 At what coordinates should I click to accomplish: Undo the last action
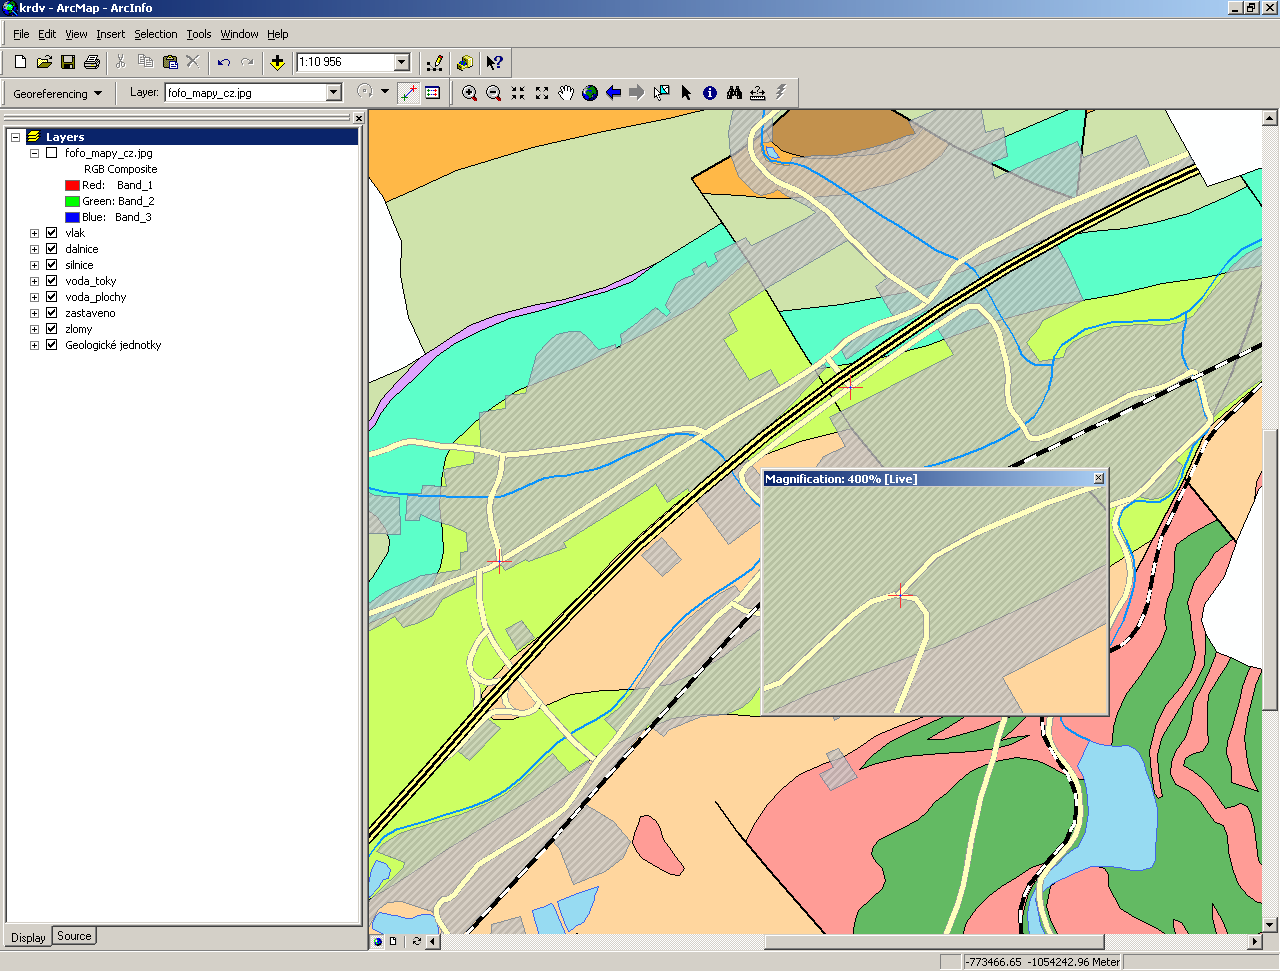pos(223,62)
